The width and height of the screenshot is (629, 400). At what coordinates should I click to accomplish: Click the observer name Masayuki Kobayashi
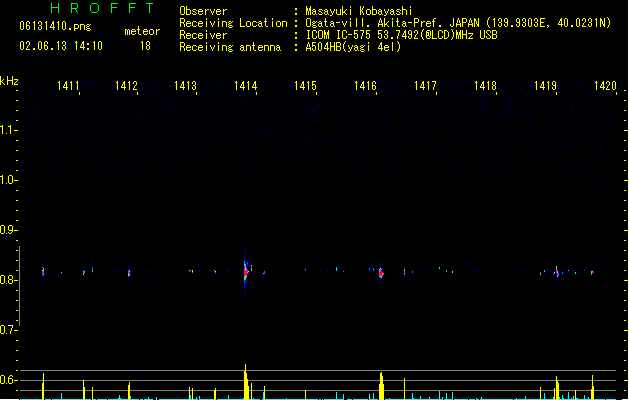359,11
